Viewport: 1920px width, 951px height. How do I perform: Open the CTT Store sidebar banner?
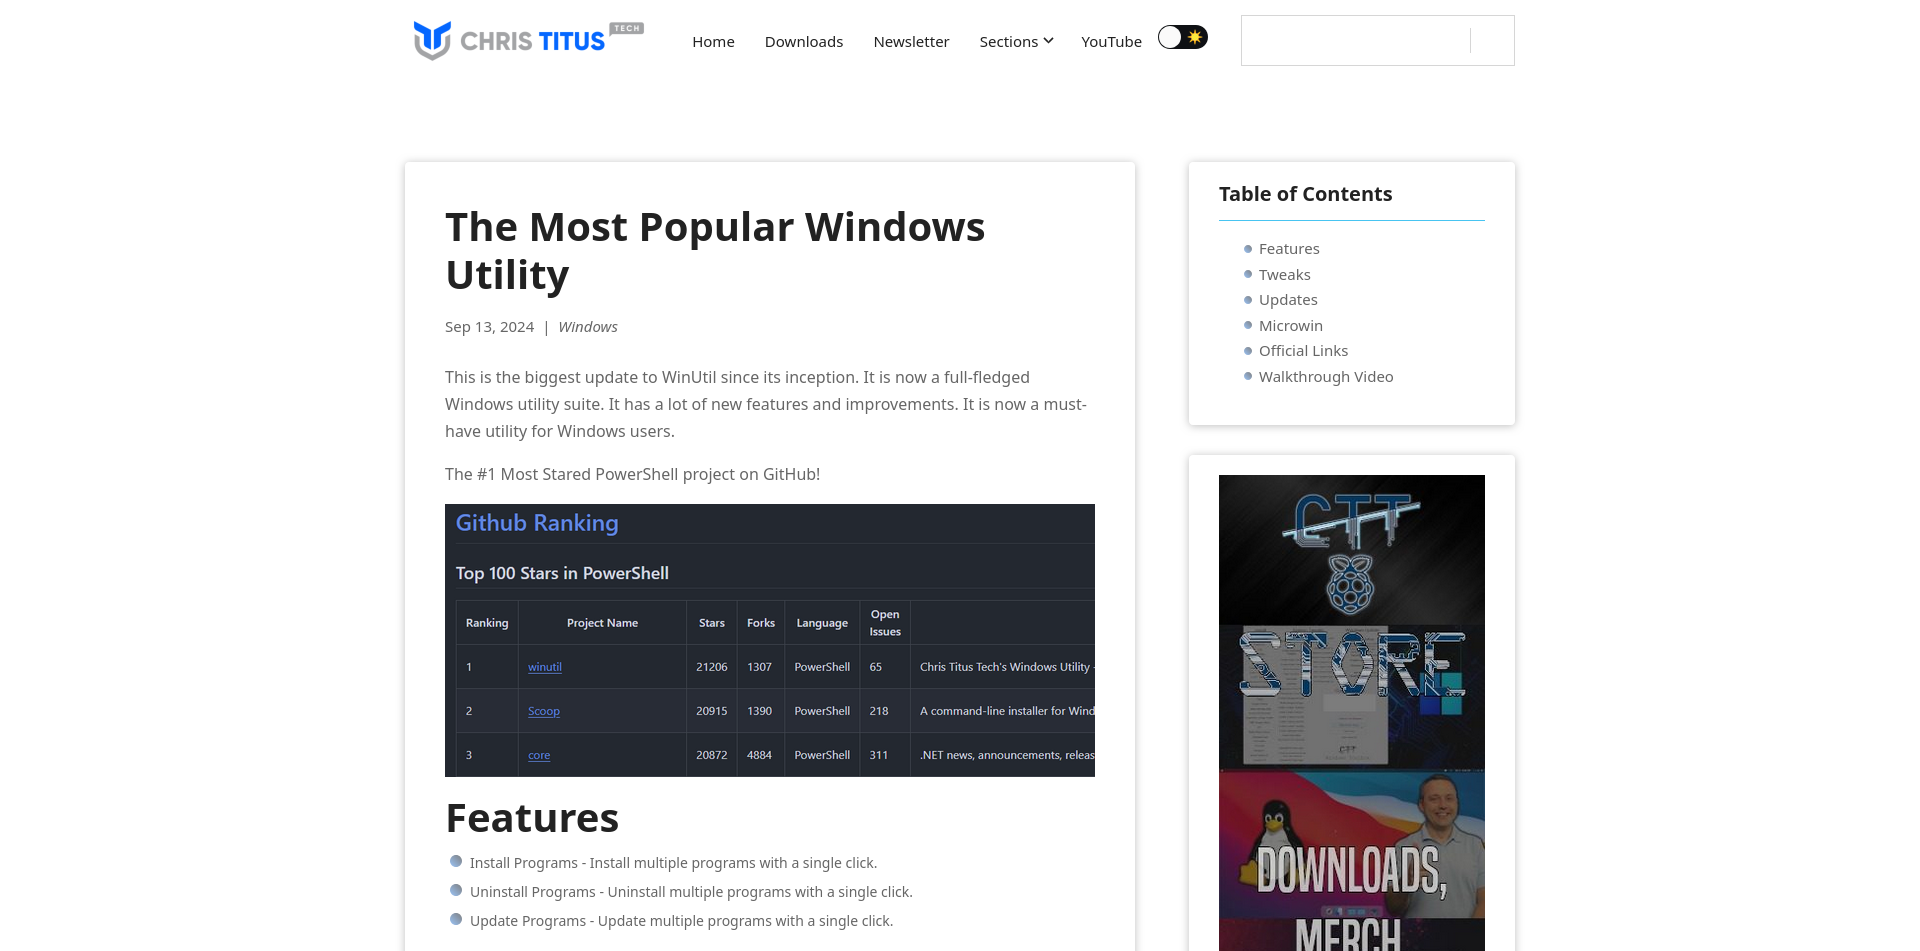coord(1352,621)
